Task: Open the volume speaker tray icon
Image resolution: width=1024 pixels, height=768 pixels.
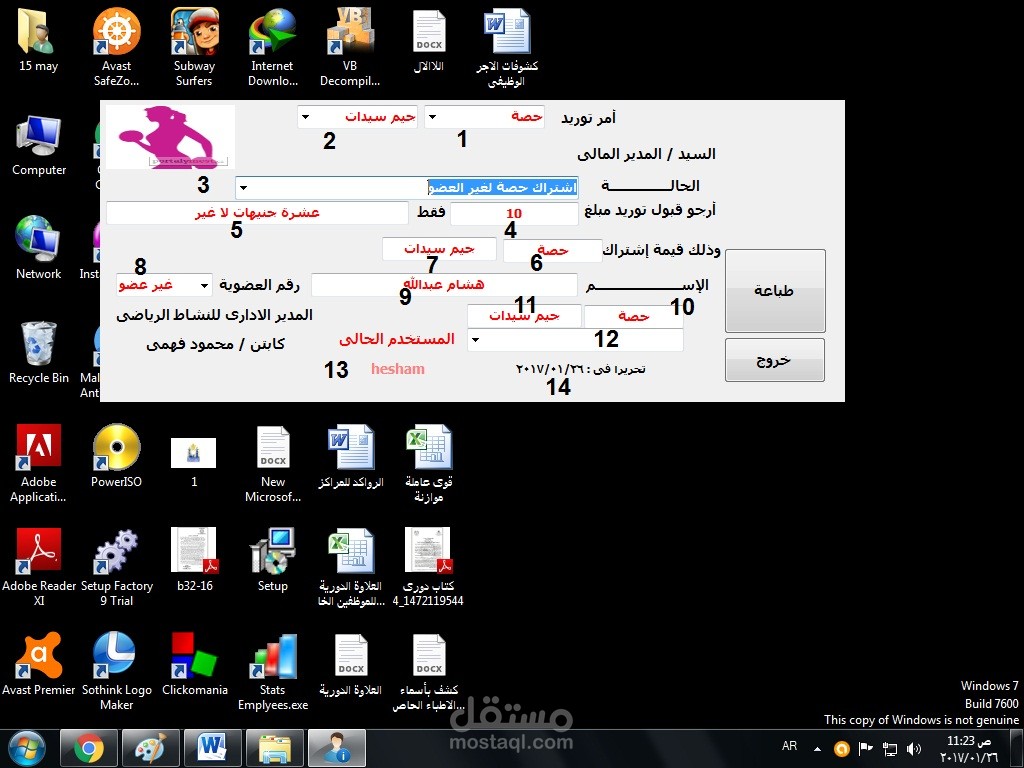Action: (x=914, y=748)
